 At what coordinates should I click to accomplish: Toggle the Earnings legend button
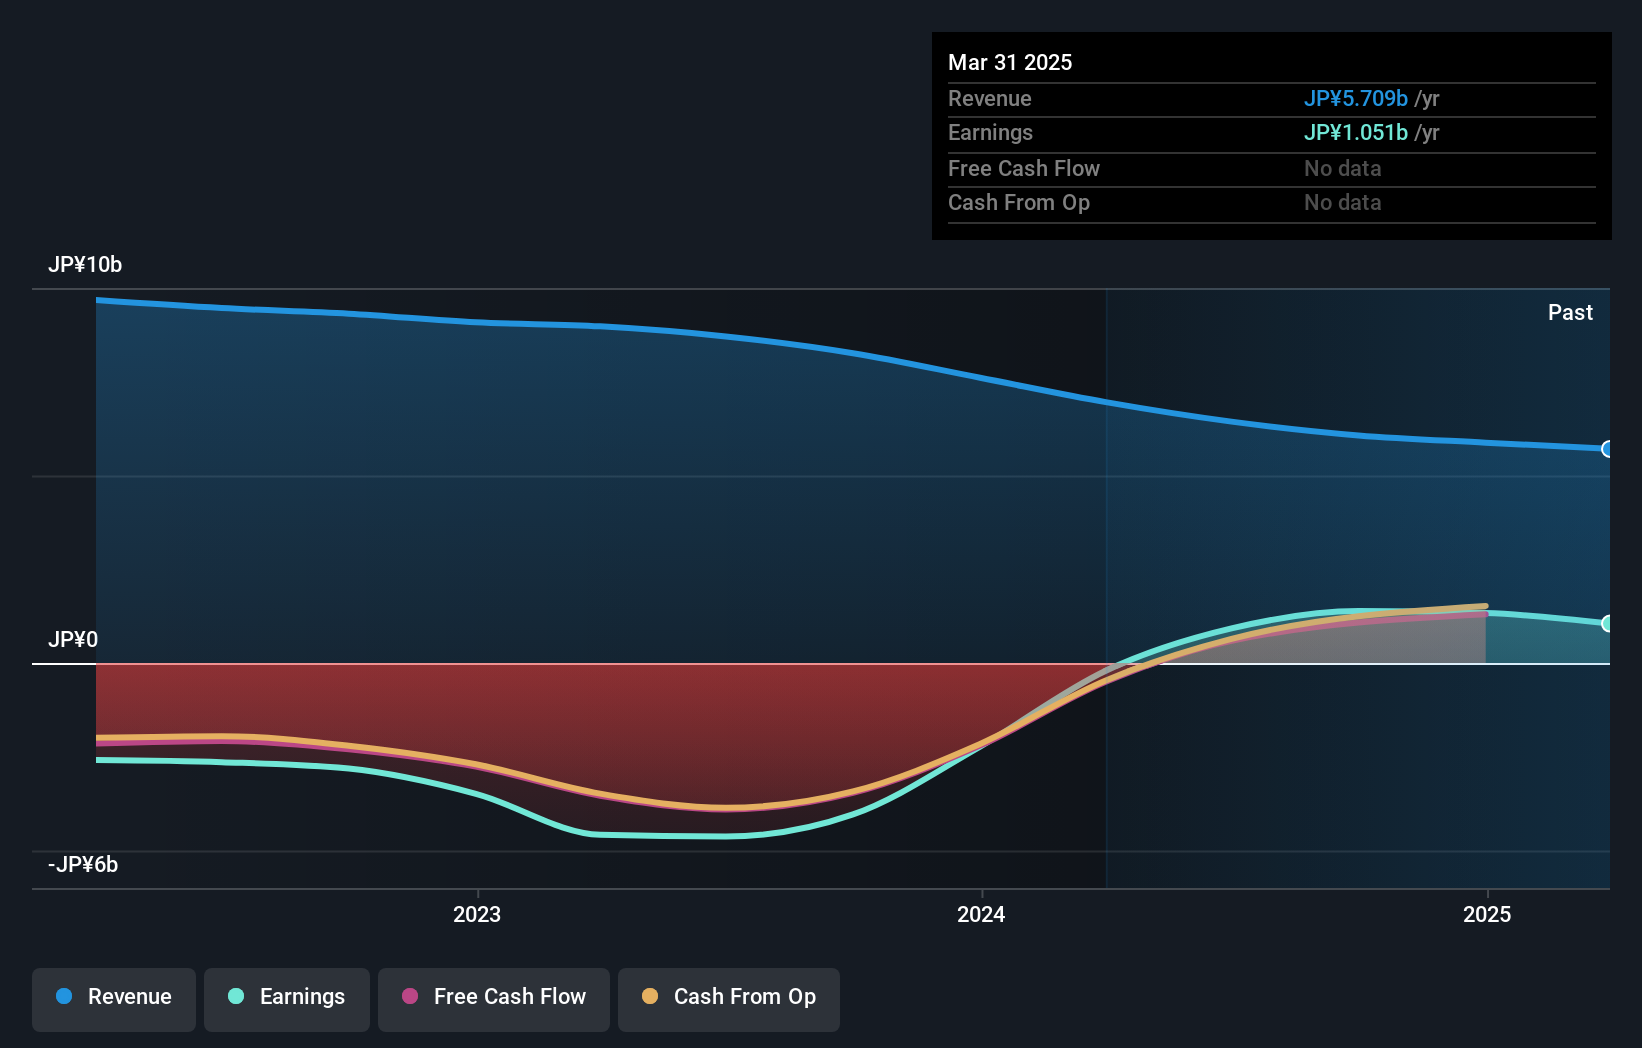[287, 999]
